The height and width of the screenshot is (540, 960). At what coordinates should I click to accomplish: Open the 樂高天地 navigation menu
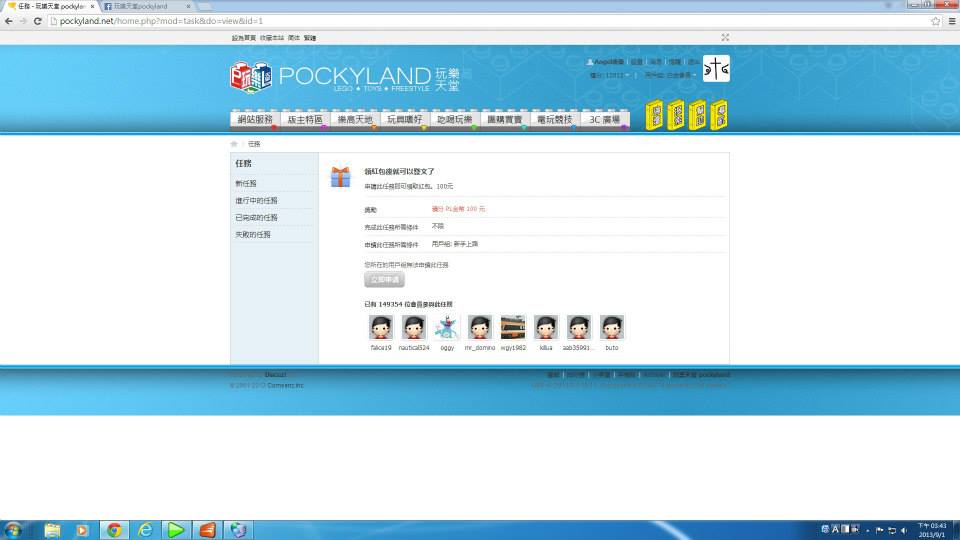(x=355, y=120)
